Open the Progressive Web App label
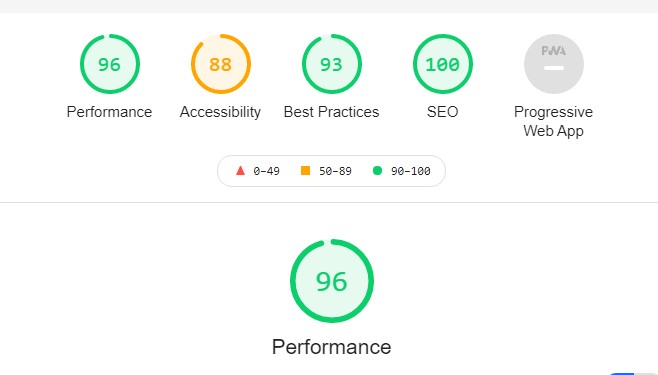This screenshot has height=375, width=658. coord(554,121)
